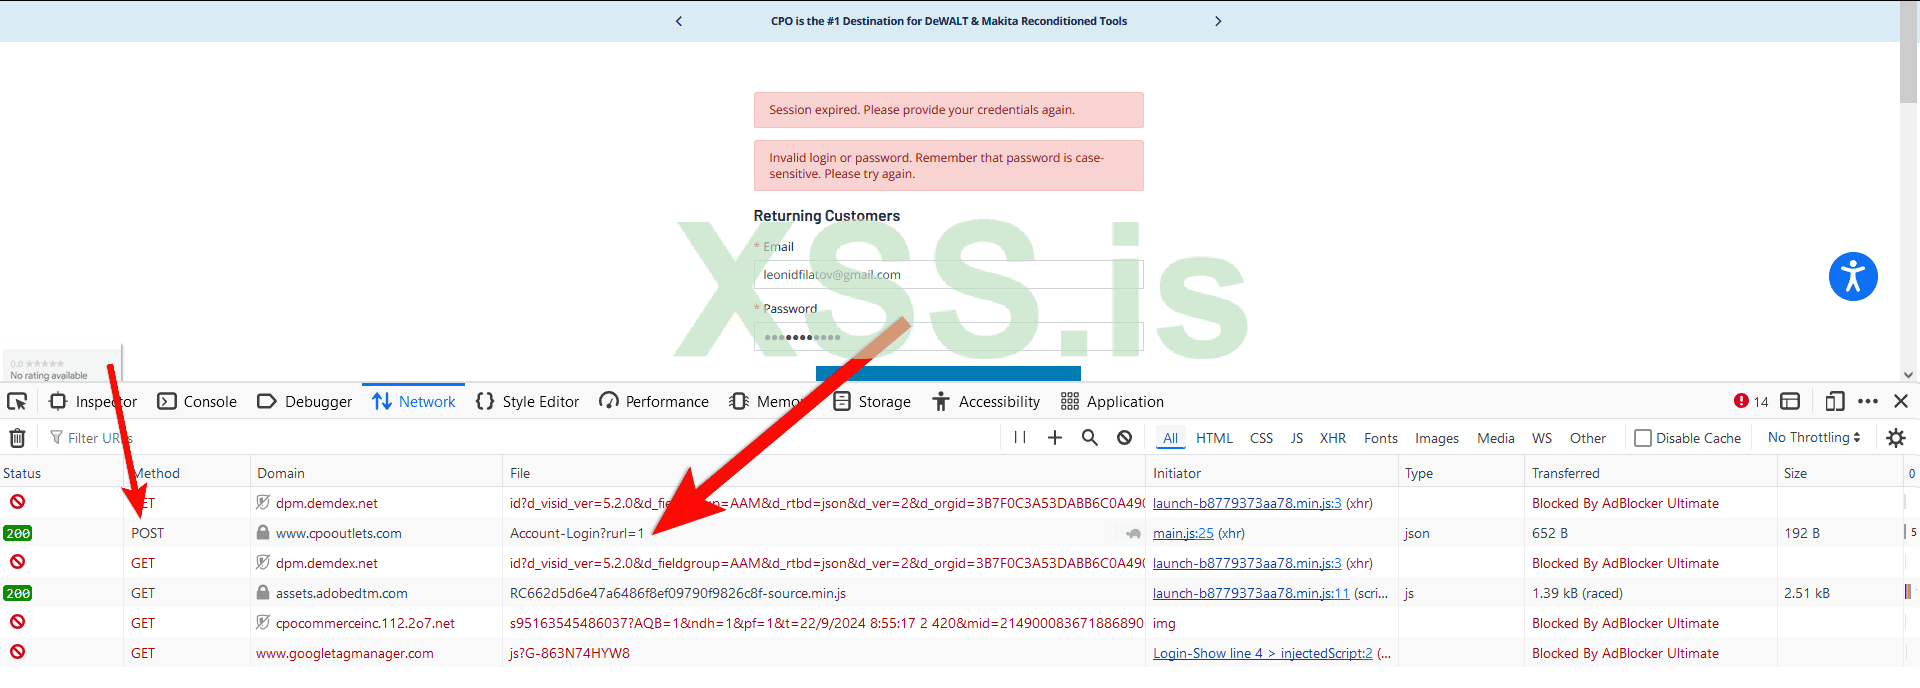Screen dimensions: 1920x688
Task: Click the Password input field
Action: tap(948, 337)
